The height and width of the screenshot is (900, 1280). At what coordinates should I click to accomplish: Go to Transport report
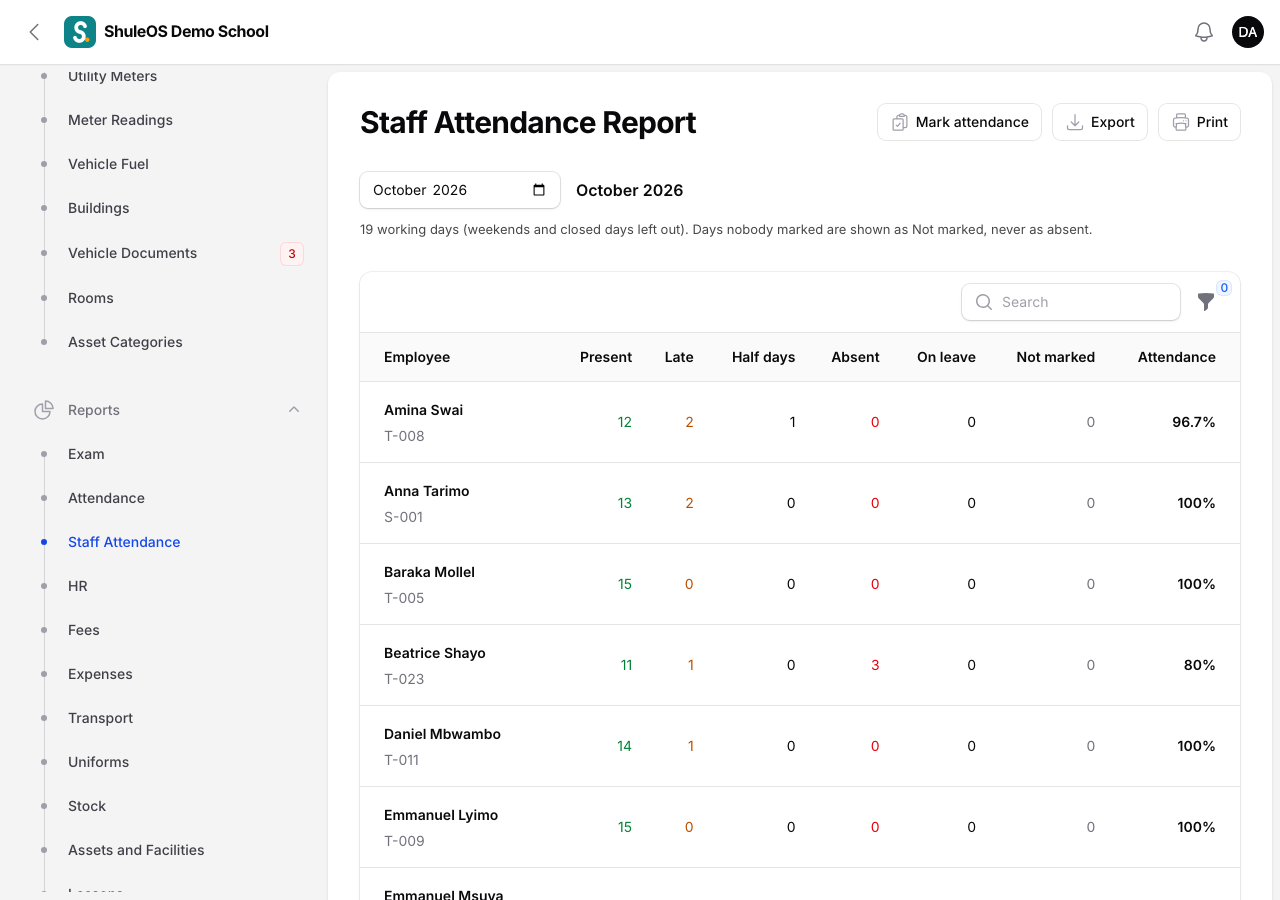click(x=100, y=718)
